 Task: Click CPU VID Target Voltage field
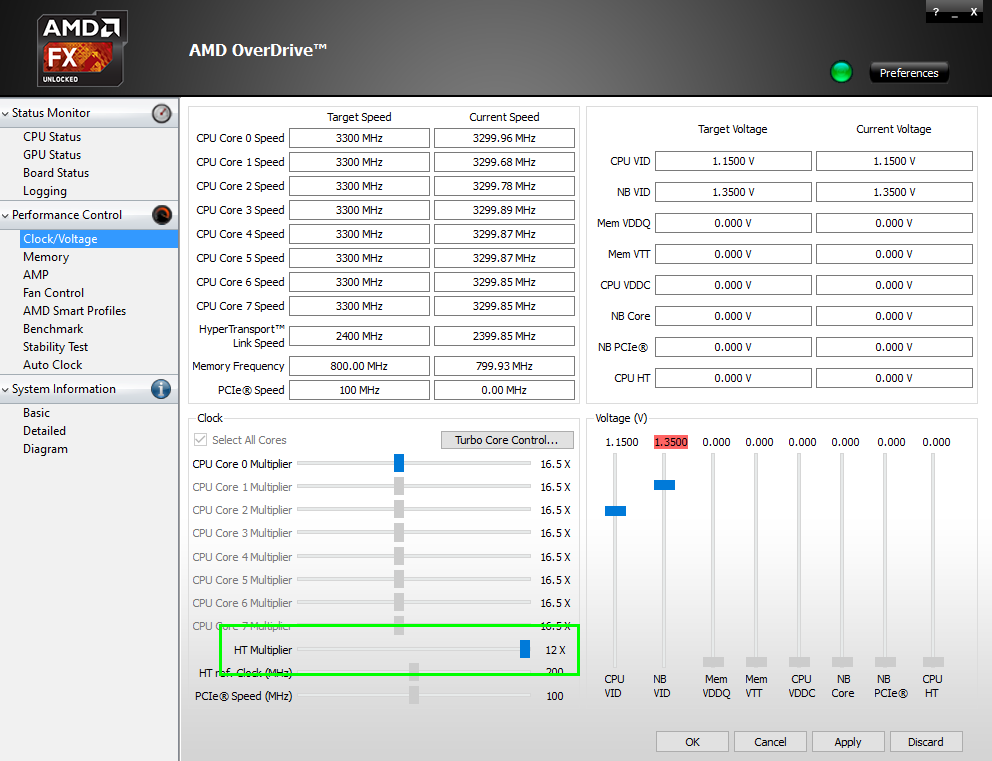click(733, 161)
